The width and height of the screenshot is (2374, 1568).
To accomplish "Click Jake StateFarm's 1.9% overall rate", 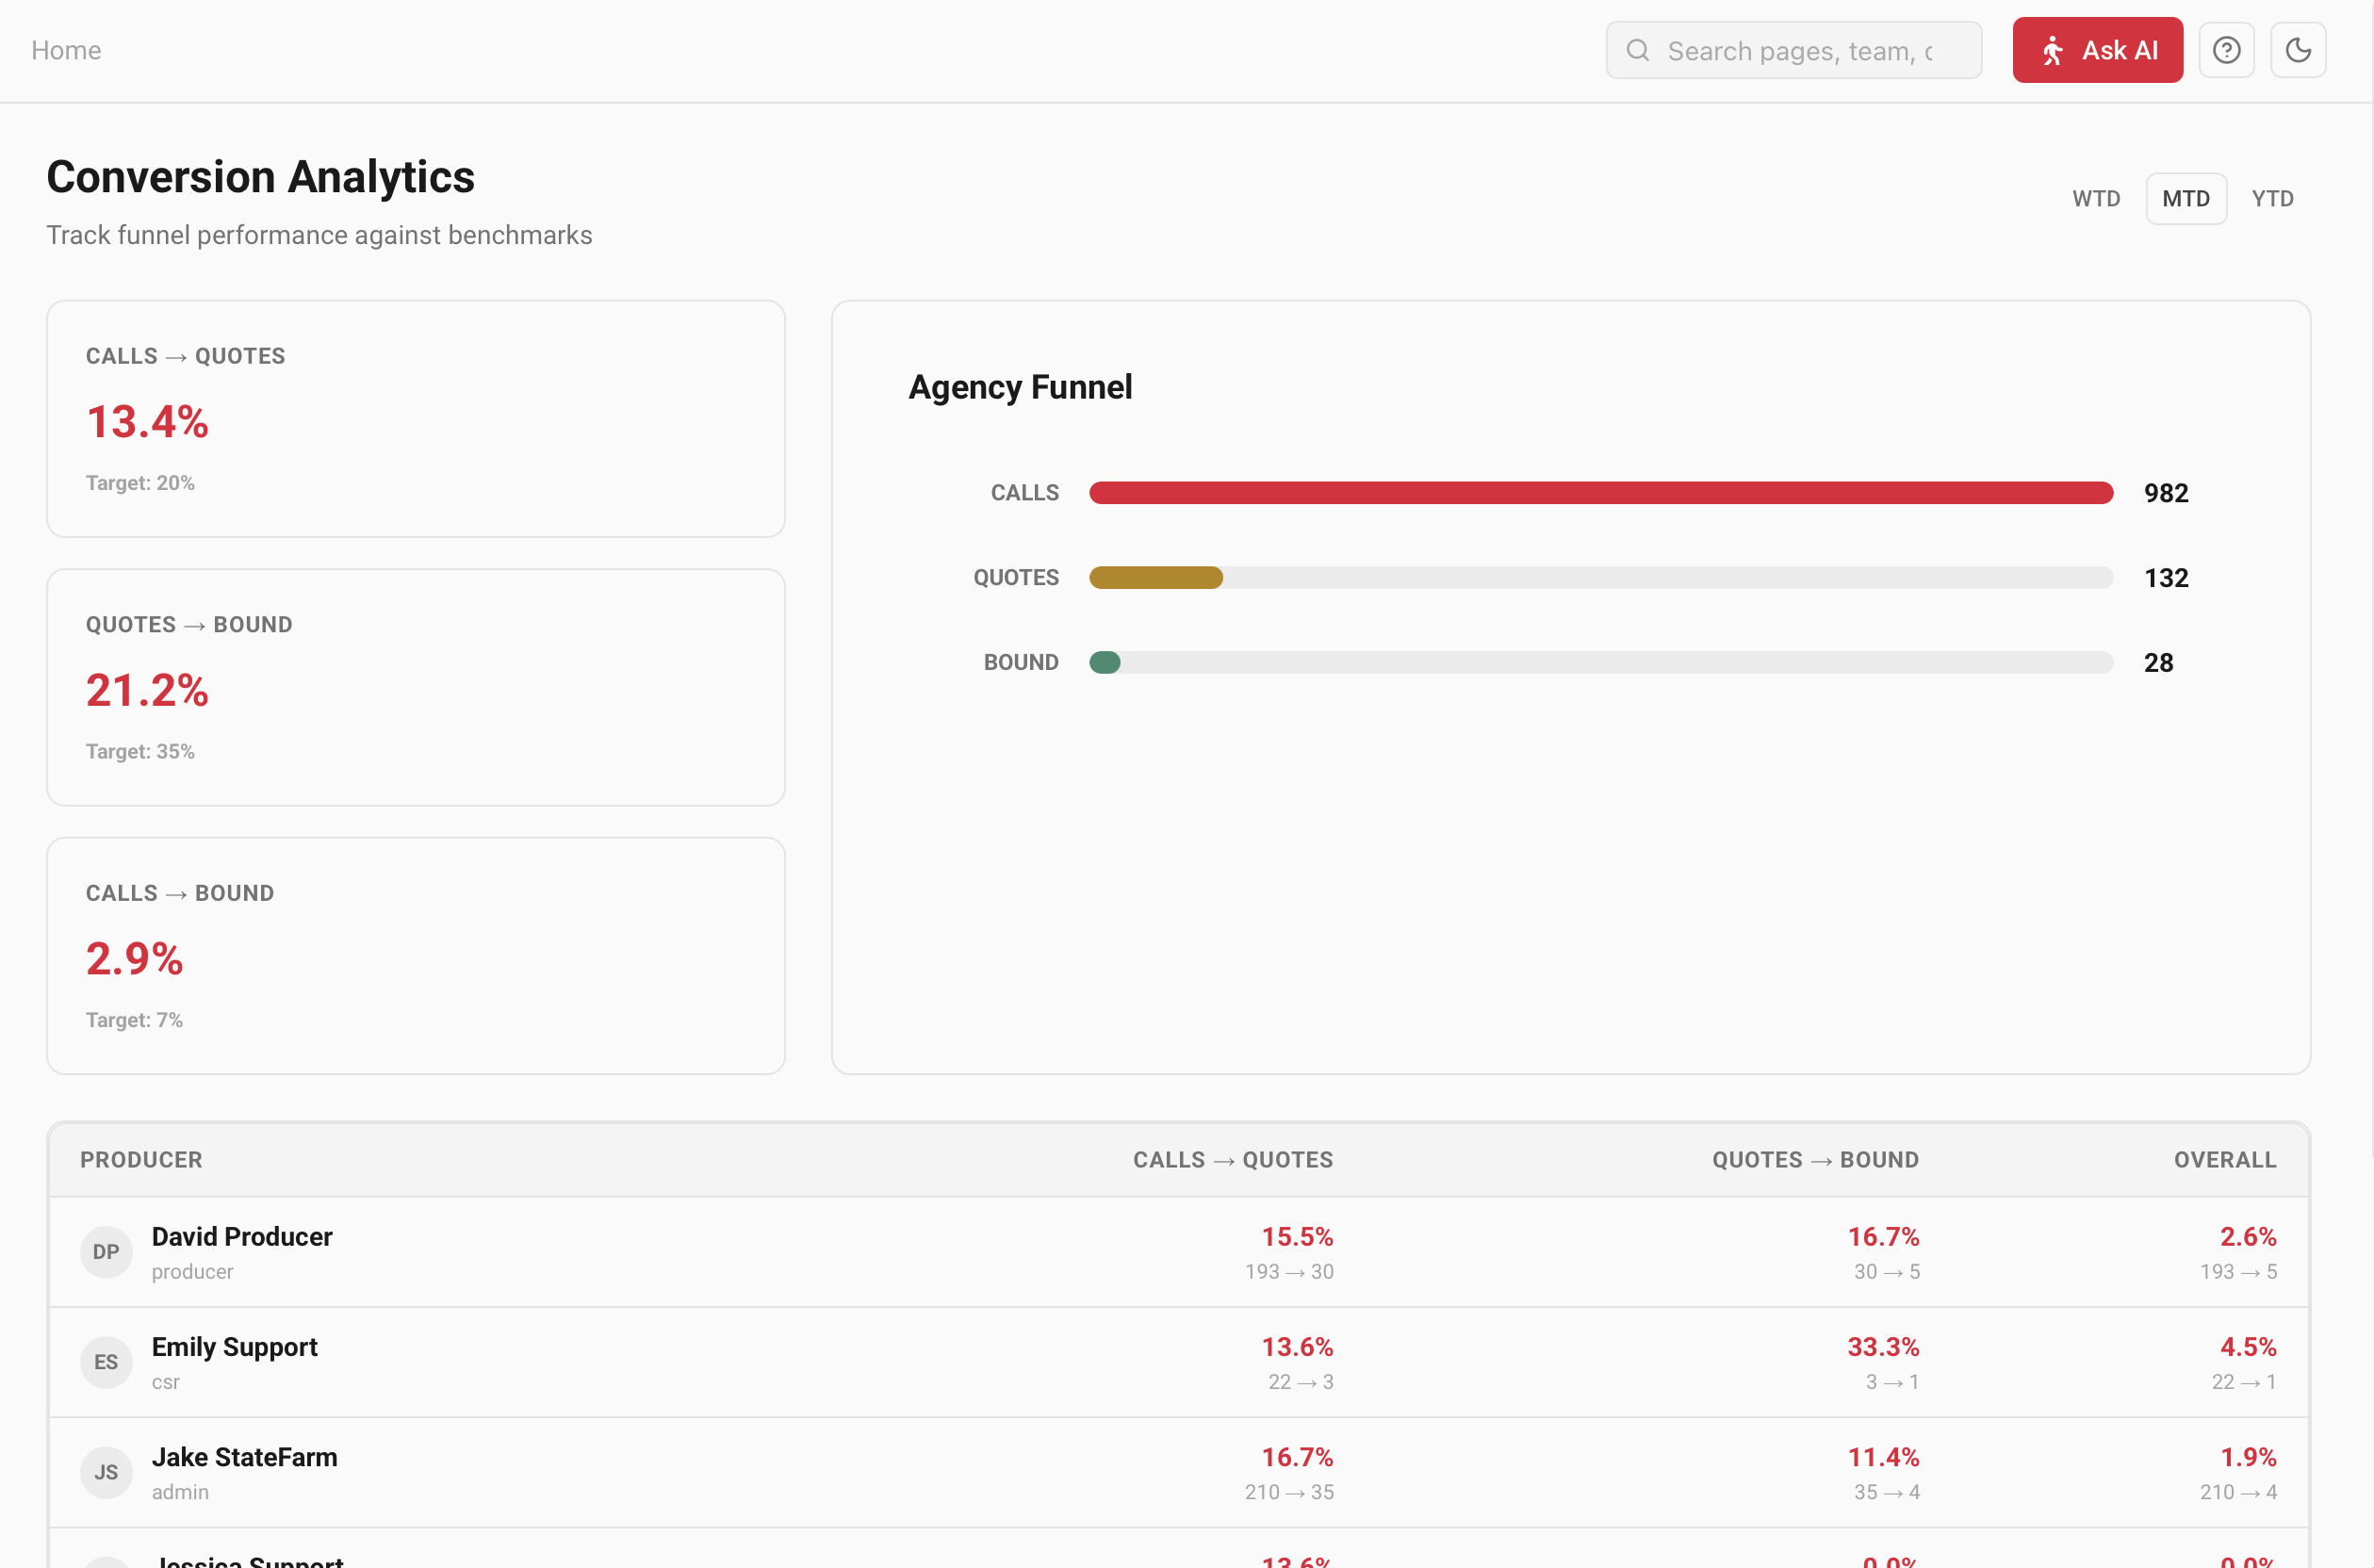I will (2248, 1457).
